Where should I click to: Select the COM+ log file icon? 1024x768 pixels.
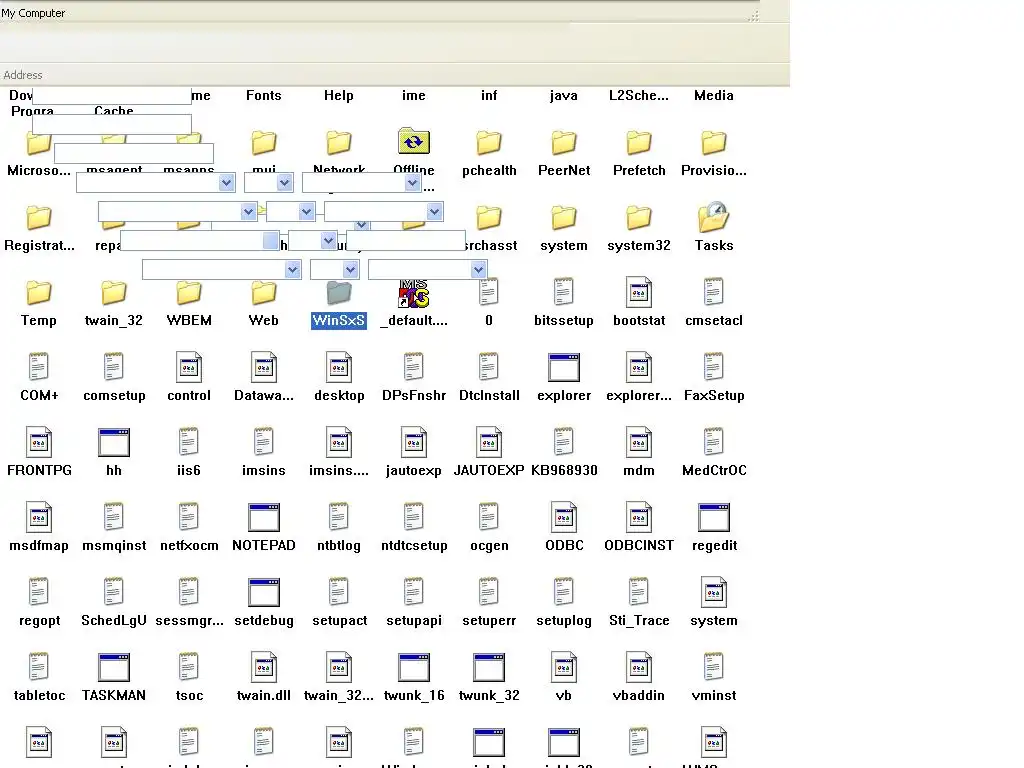coord(39,366)
